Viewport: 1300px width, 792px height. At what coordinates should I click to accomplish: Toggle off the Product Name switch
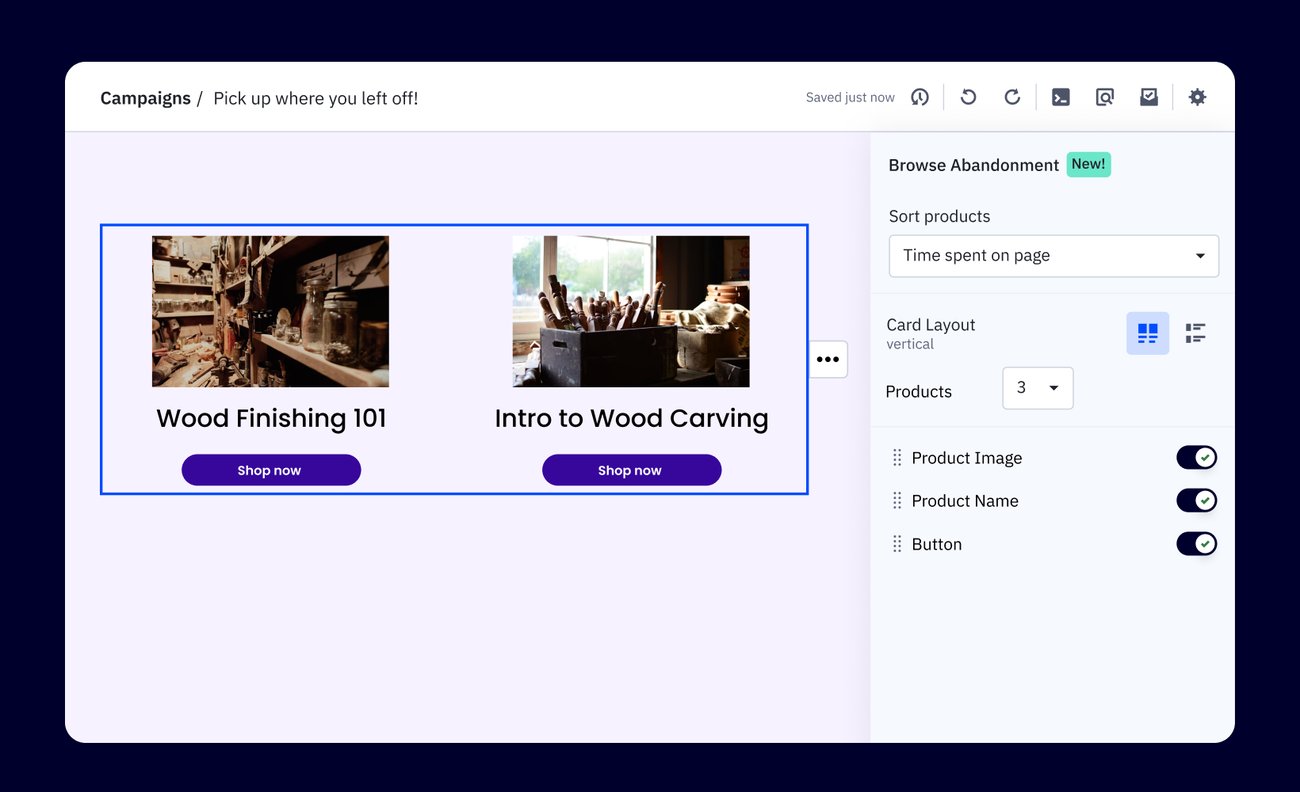[1196, 500]
